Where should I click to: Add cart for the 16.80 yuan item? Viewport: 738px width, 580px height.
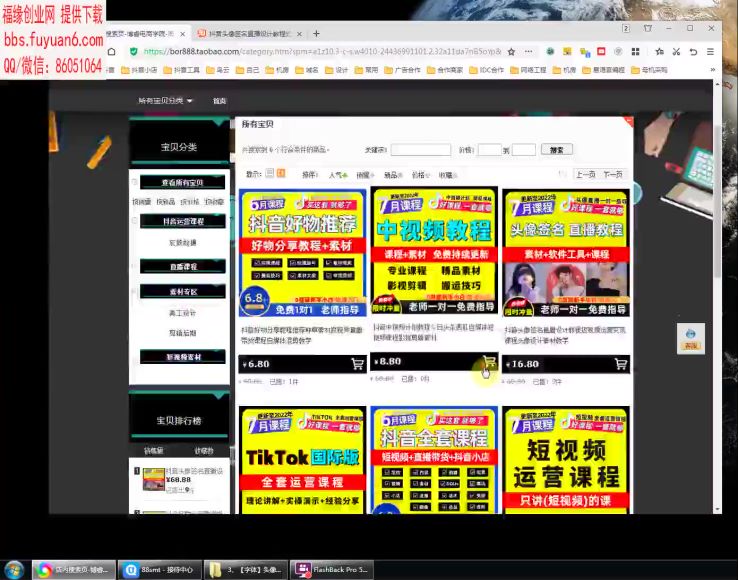click(621, 364)
